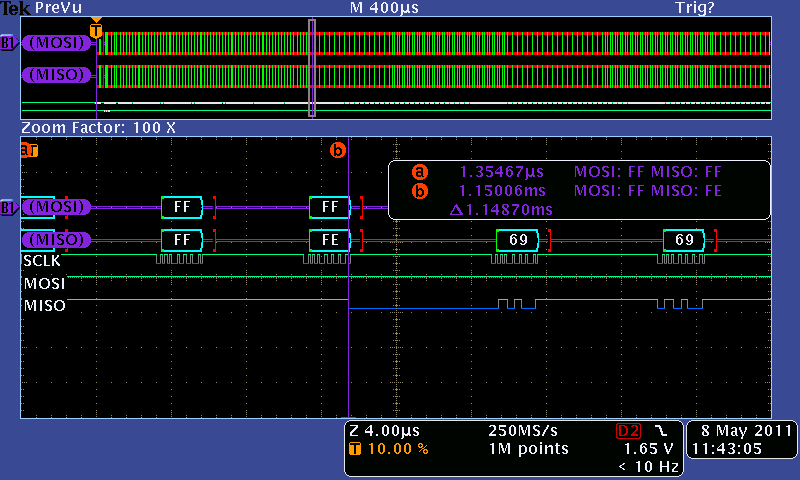Select MISO bus label in zoom view
The image size is (800, 480).
(56, 240)
